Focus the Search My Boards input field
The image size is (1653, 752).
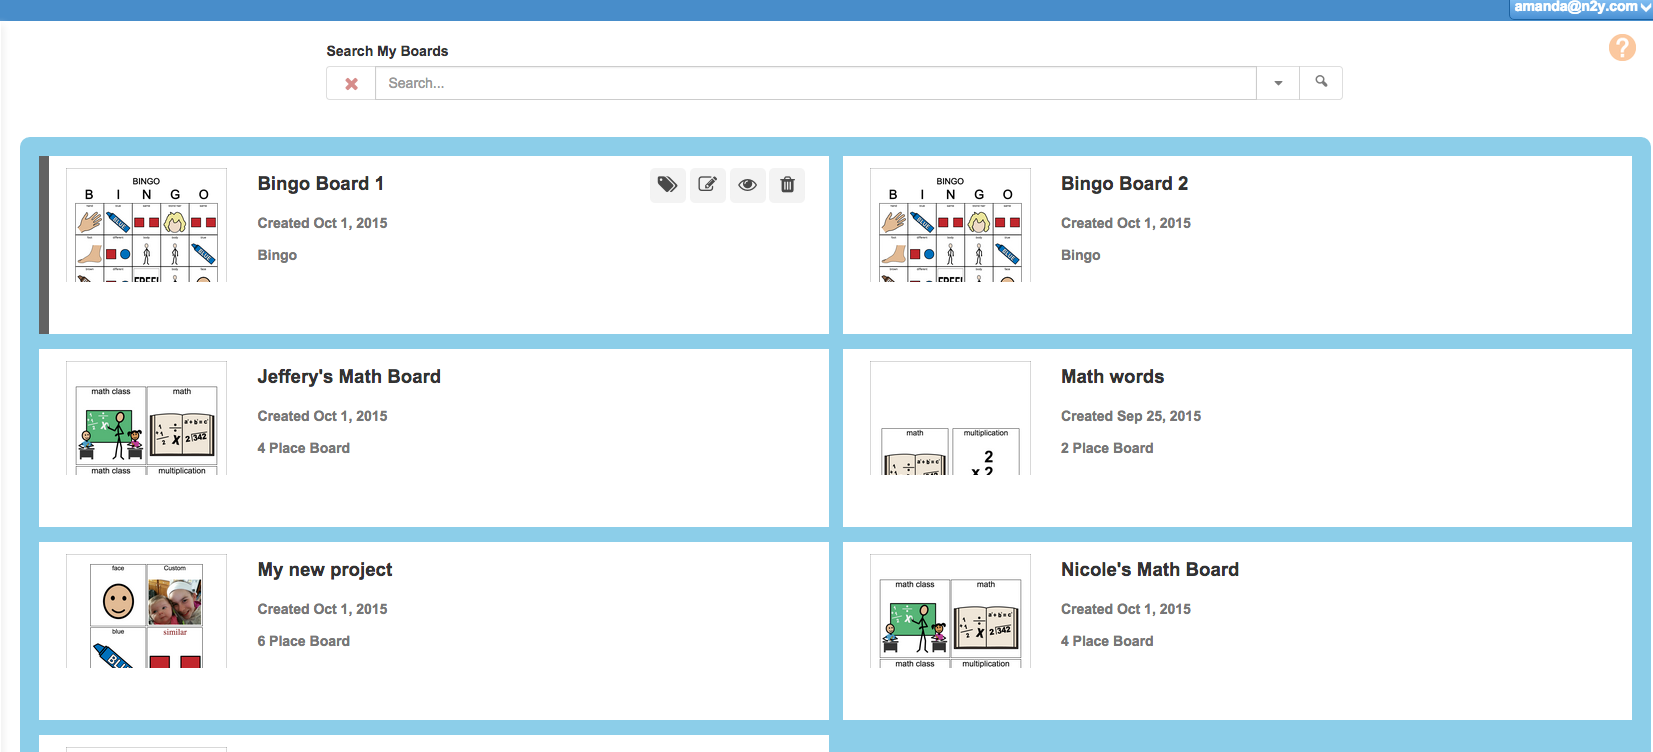point(815,84)
